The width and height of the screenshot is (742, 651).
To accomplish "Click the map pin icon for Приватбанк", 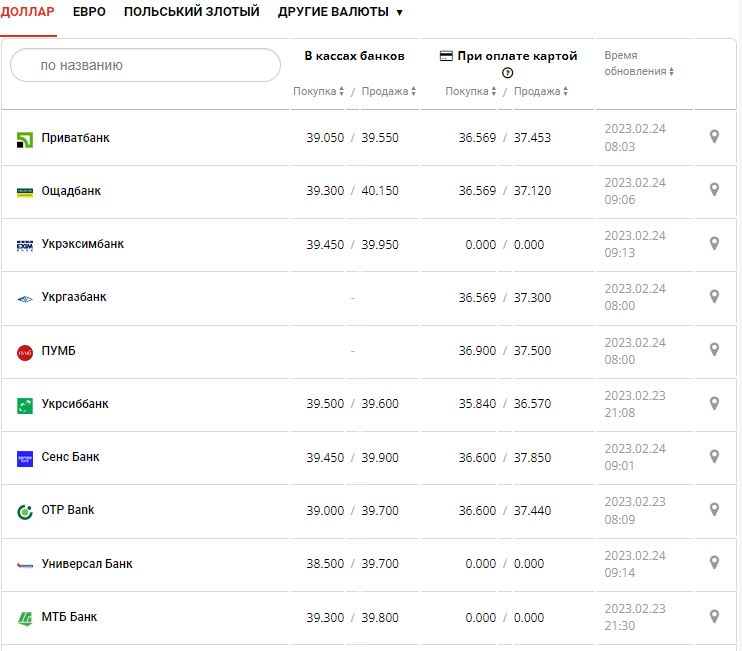I will pos(714,137).
